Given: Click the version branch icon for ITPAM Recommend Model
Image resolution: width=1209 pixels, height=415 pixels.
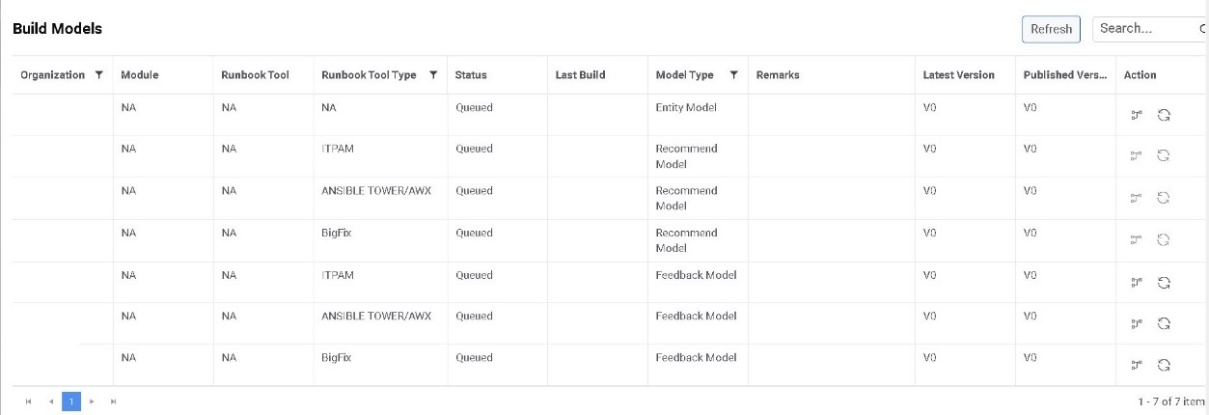Looking at the screenshot, I should (x=1135, y=156).
